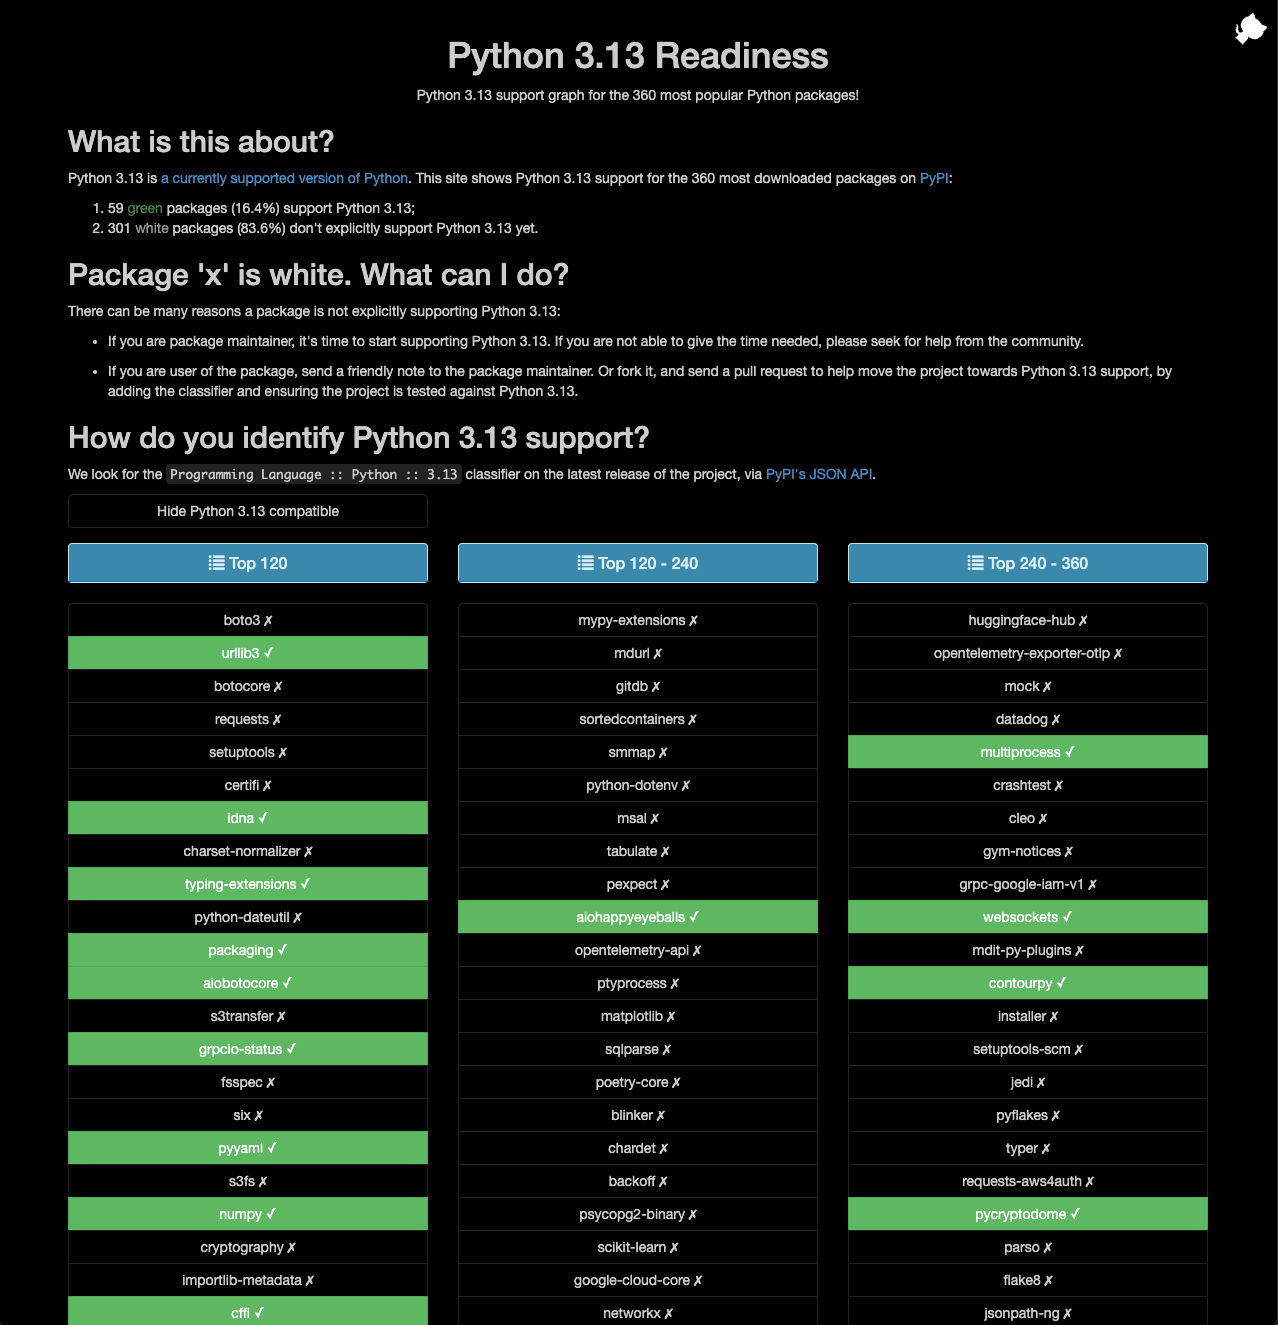The width and height of the screenshot is (1278, 1325).
Task: Open the poetry-core package row
Action: click(638, 1082)
